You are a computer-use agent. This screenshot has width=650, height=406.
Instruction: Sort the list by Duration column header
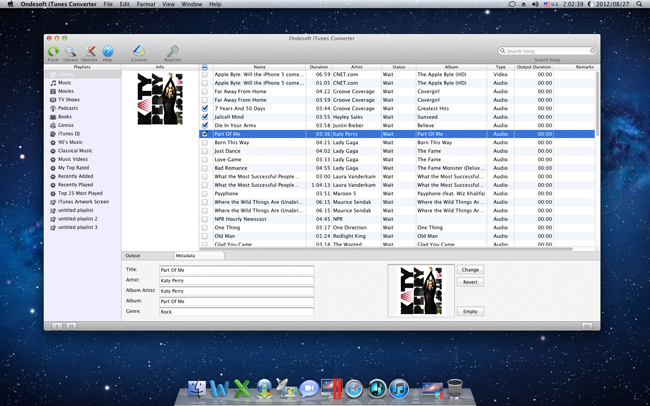tap(318, 67)
